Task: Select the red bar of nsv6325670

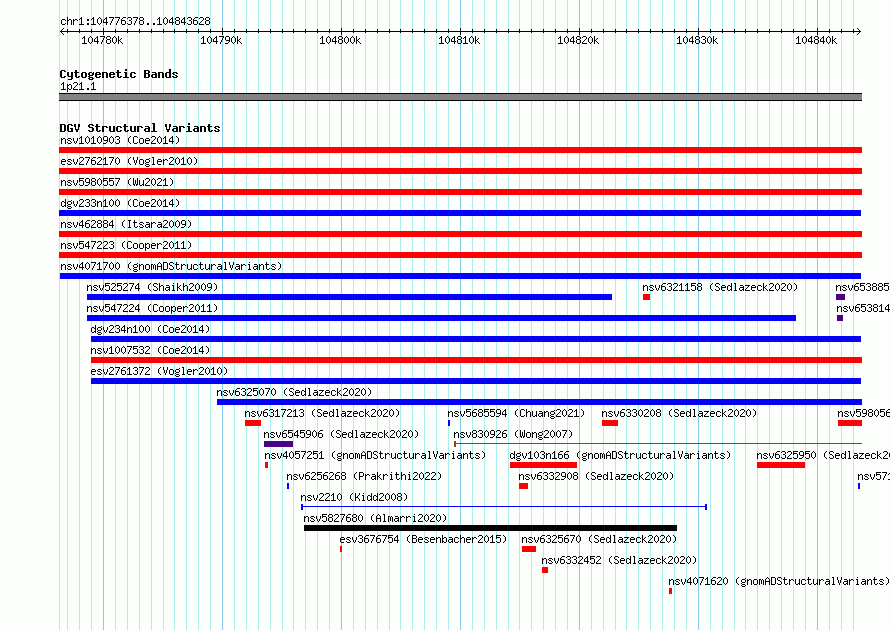Action: [528, 549]
